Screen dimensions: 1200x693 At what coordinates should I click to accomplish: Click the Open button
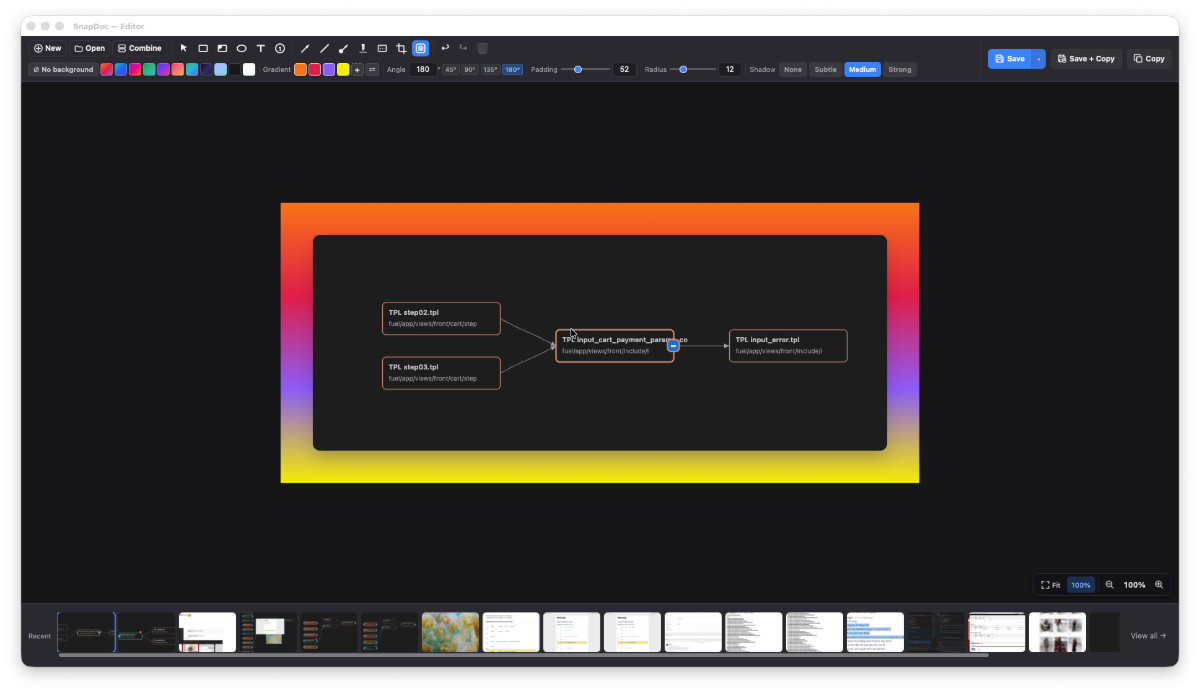pyautogui.click(x=90, y=48)
